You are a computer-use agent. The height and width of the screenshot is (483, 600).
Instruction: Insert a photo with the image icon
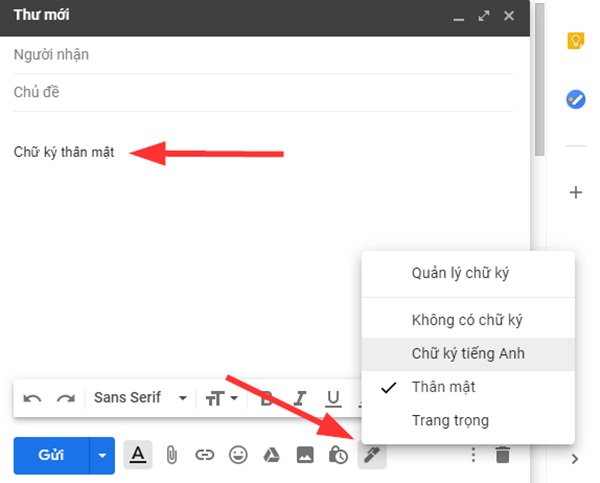pos(305,455)
